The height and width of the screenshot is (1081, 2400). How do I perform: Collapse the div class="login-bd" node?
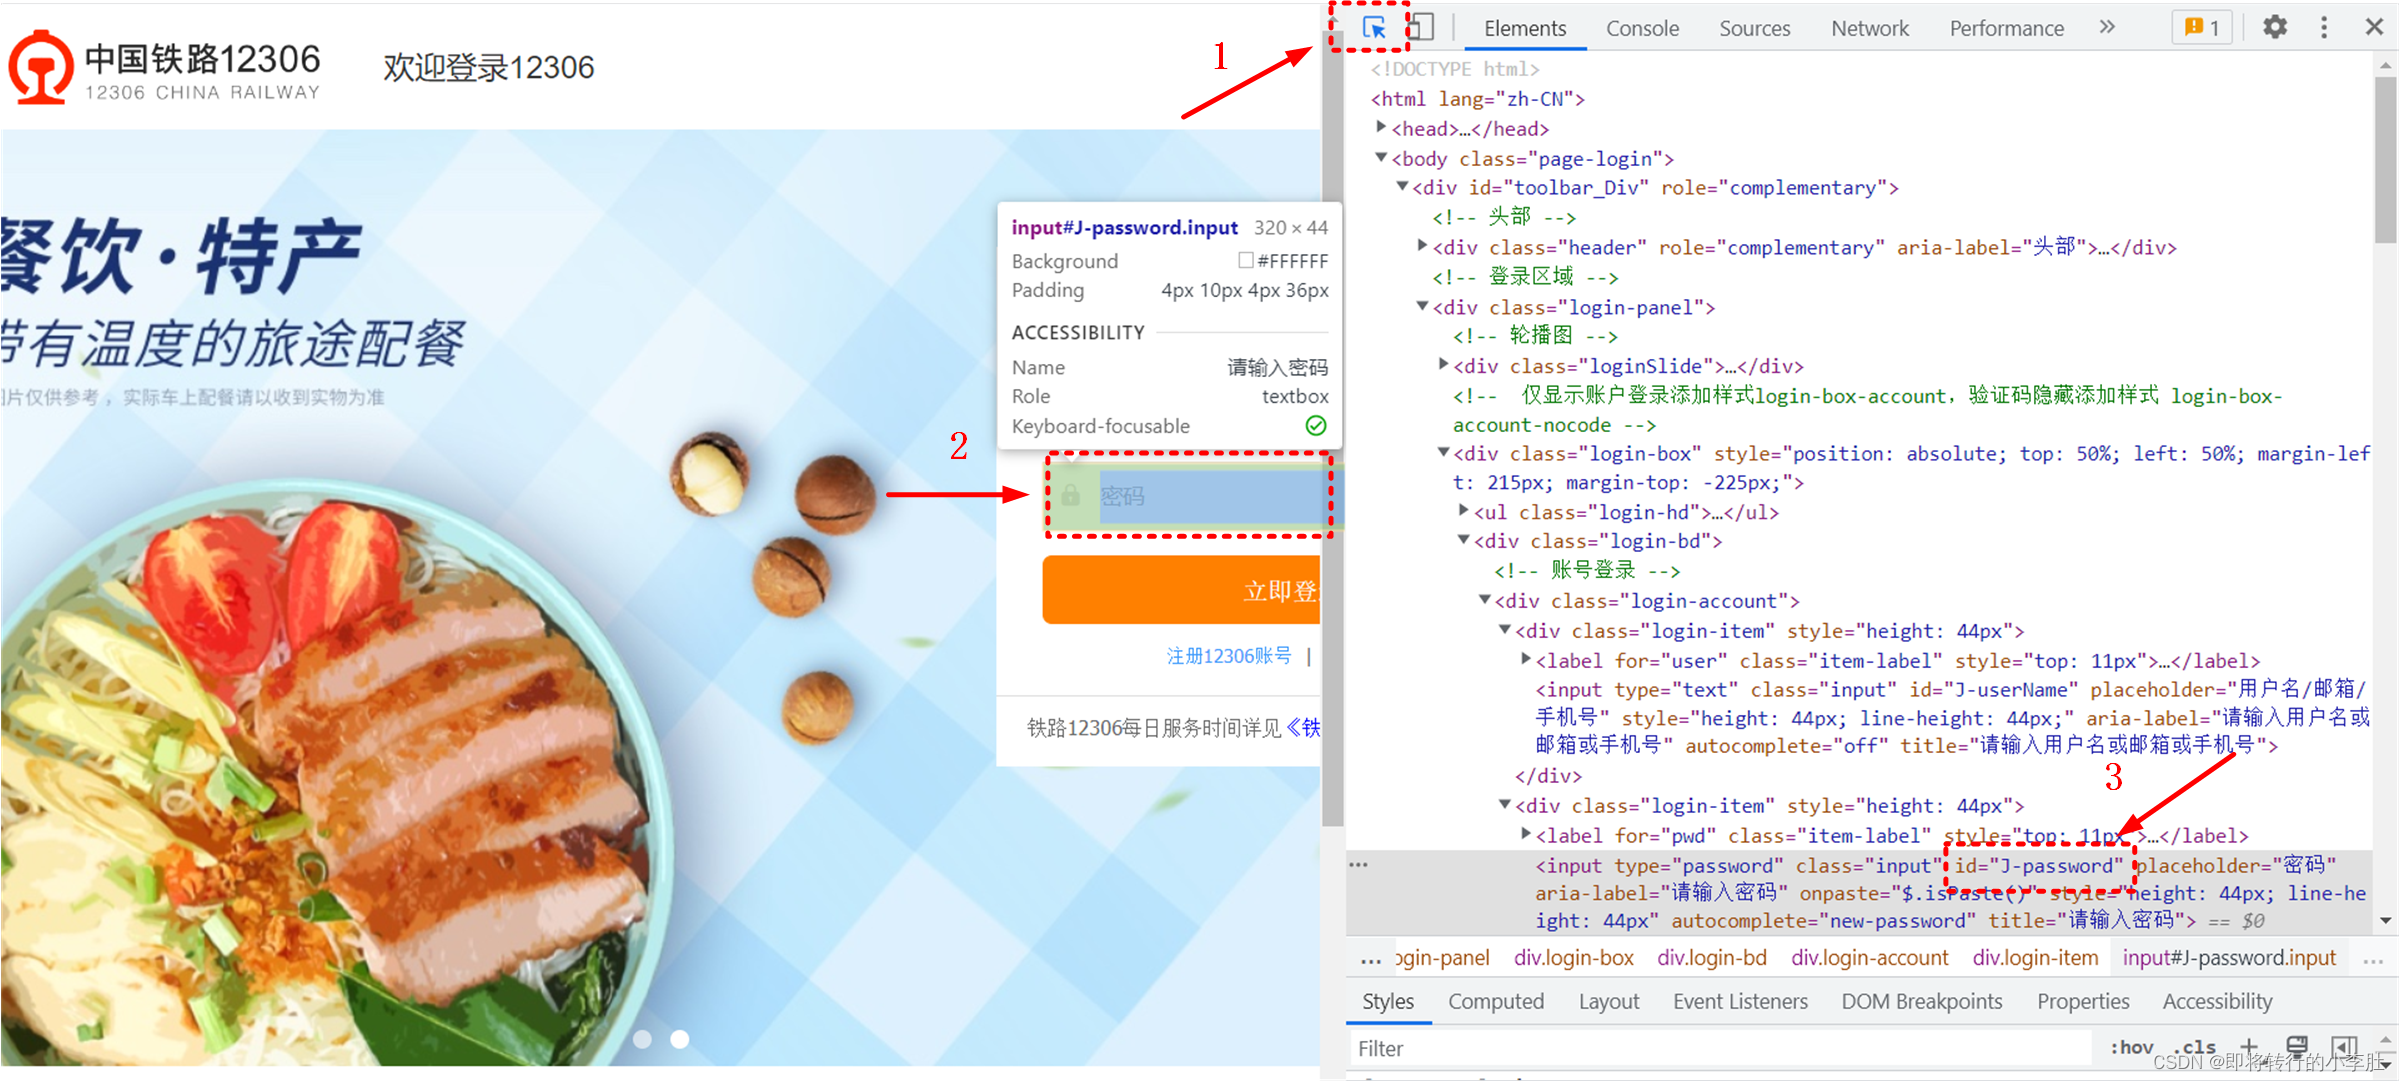tap(1464, 539)
